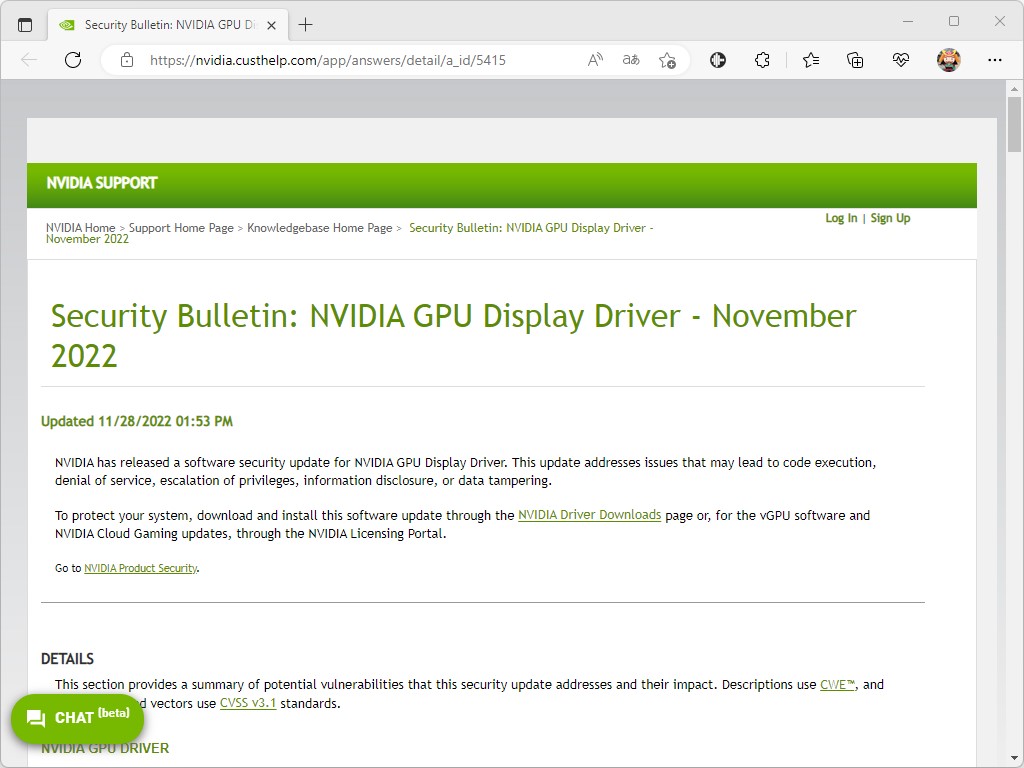Open the tab actions menu icon
This screenshot has width=1024, height=768.
pyautogui.click(x=25, y=25)
